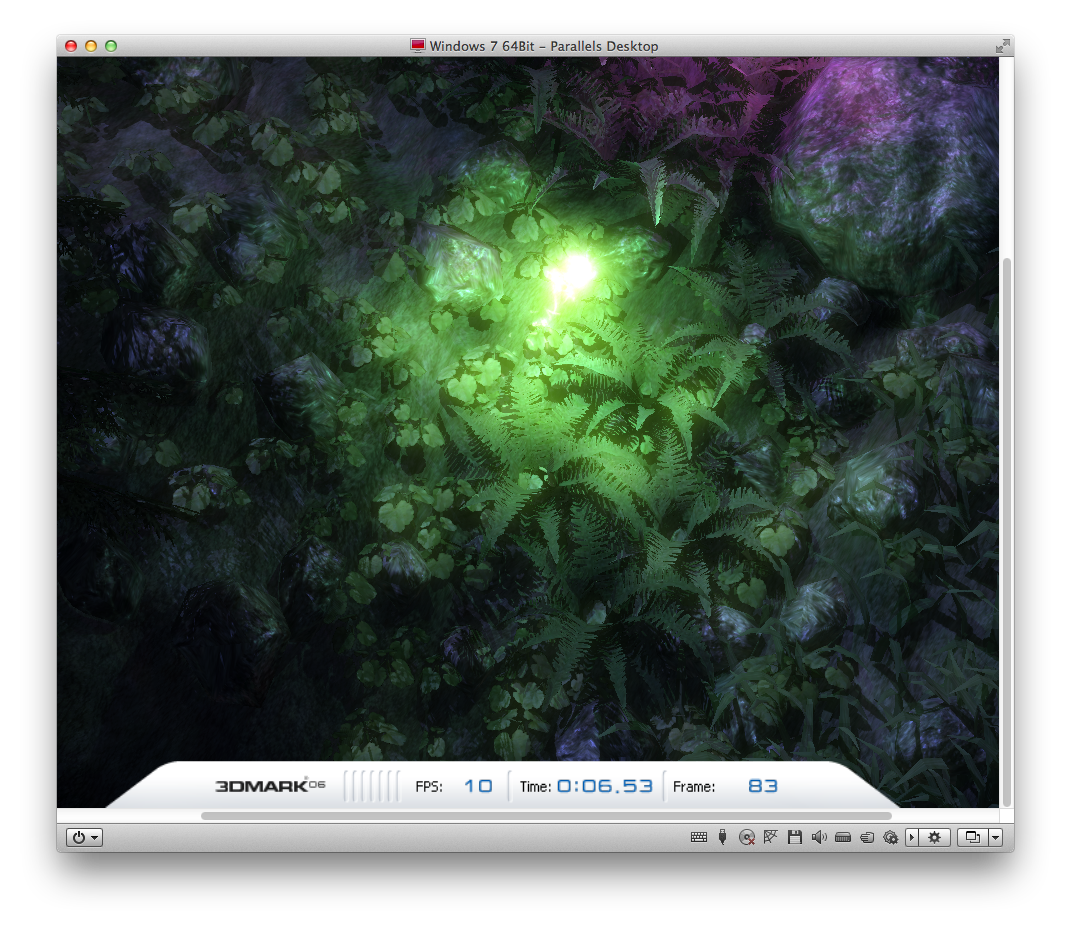
Task: Open virtual machine configuration gear
Action: [934, 837]
